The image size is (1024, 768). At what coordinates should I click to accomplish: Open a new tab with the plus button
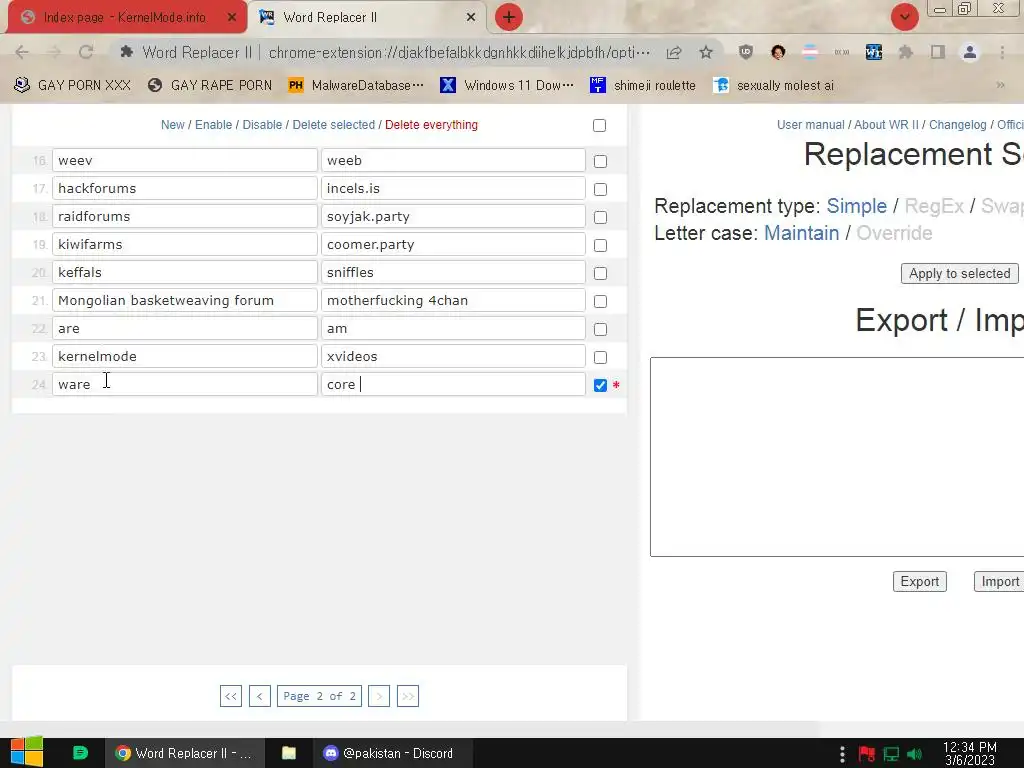click(x=509, y=17)
